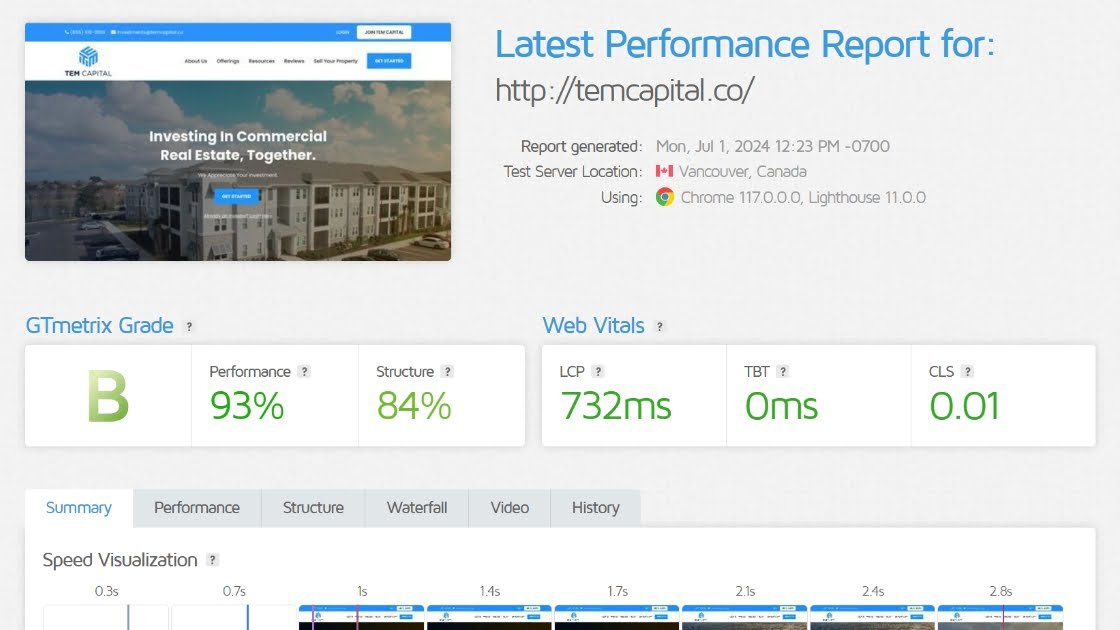Click help icon next to GTmetrix Grade
The width and height of the screenshot is (1120, 630).
click(x=190, y=327)
